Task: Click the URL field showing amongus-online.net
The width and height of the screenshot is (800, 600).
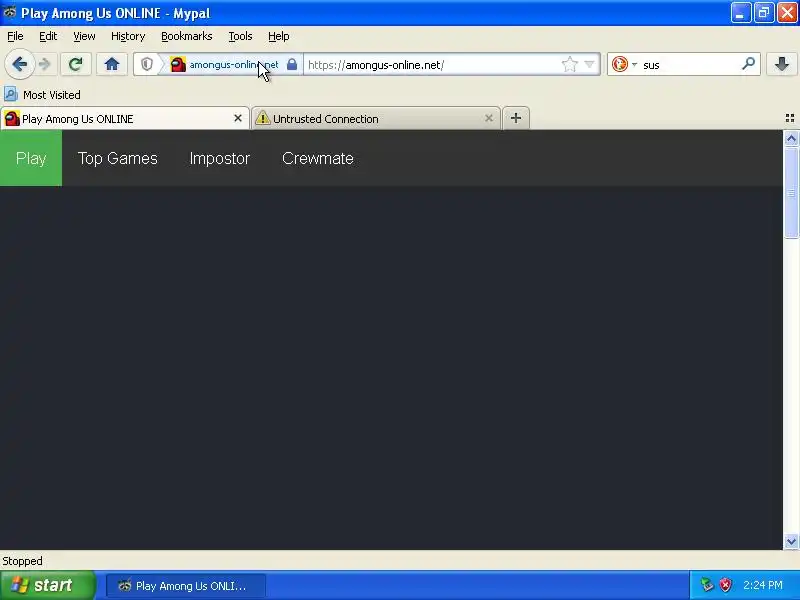Action: click(x=432, y=65)
